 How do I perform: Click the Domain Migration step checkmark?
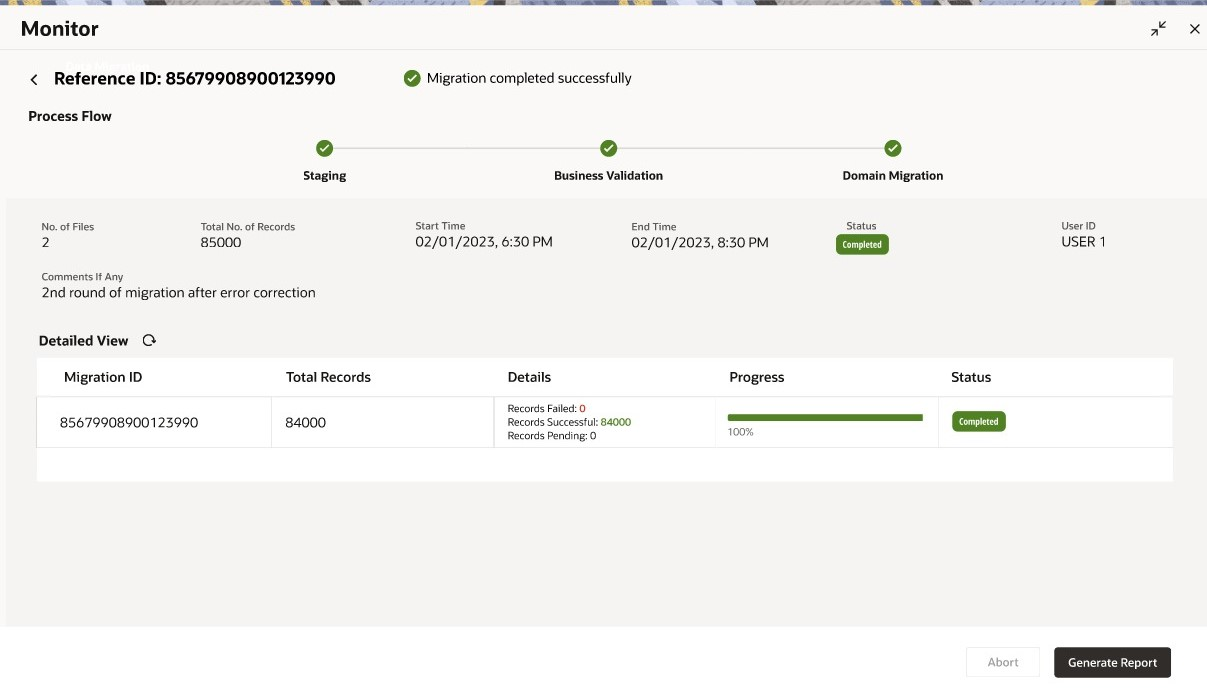pyautogui.click(x=893, y=148)
